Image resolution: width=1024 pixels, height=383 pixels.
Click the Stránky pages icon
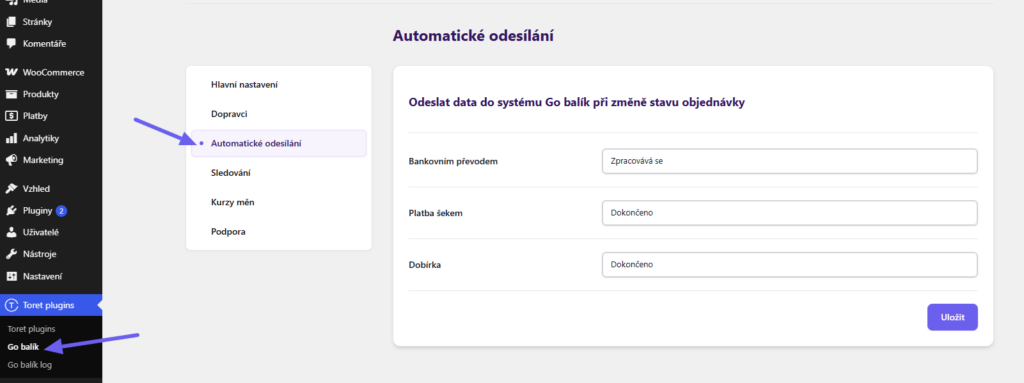10,22
